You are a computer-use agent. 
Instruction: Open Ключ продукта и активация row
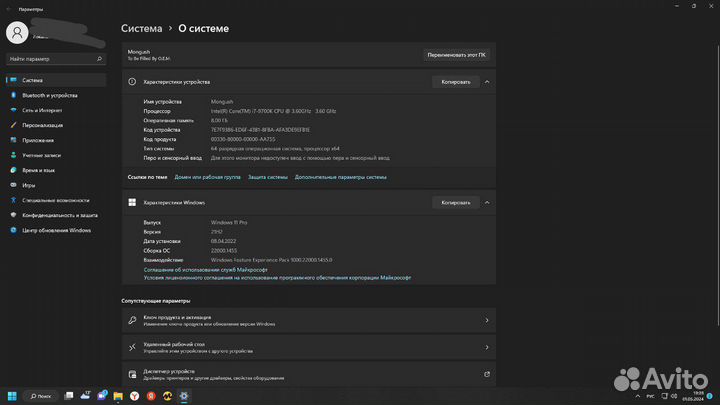[x=309, y=320]
